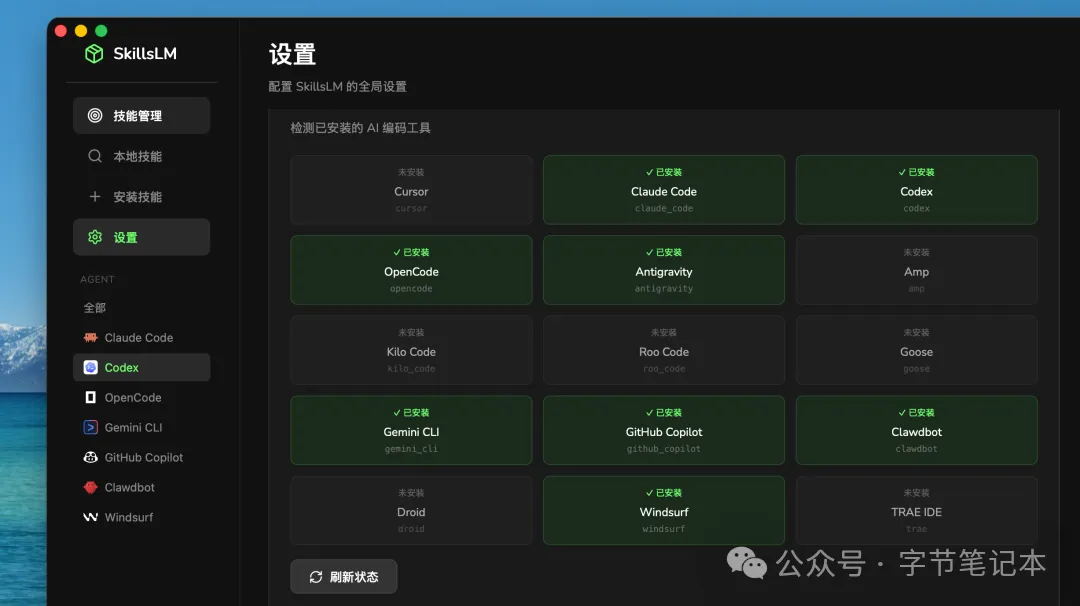Click the GitHub Copilot tool card
1080x606 pixels.
click(x=663, y=430)
